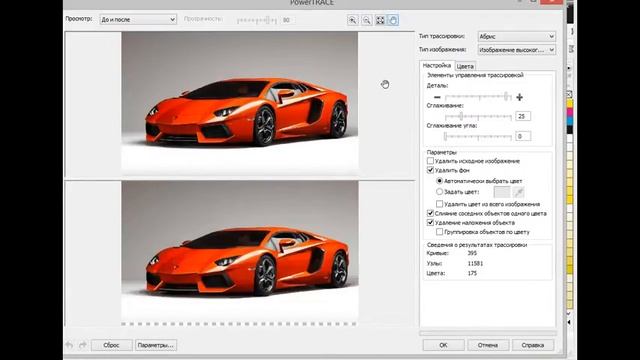Decrease detail with the minus icon
The width and height of the screenshot is (640, 360).
[437, 97]
